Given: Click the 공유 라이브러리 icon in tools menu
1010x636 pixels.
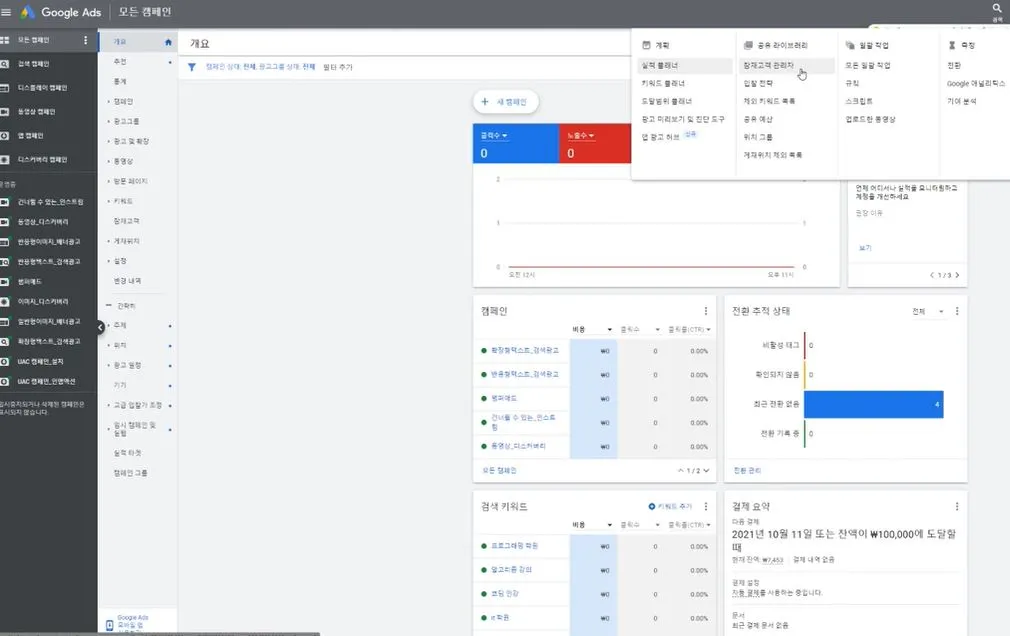Looking at the screenshot, I should tap(748, 45).
